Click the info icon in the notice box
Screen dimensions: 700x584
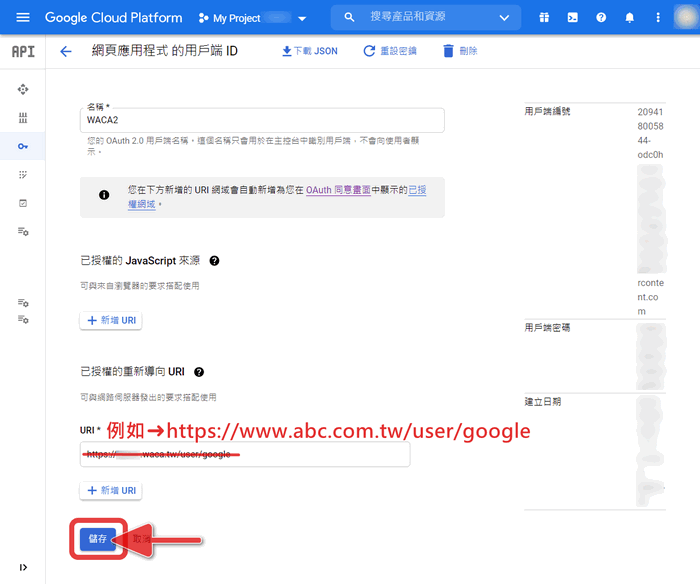tap(104, 195)
